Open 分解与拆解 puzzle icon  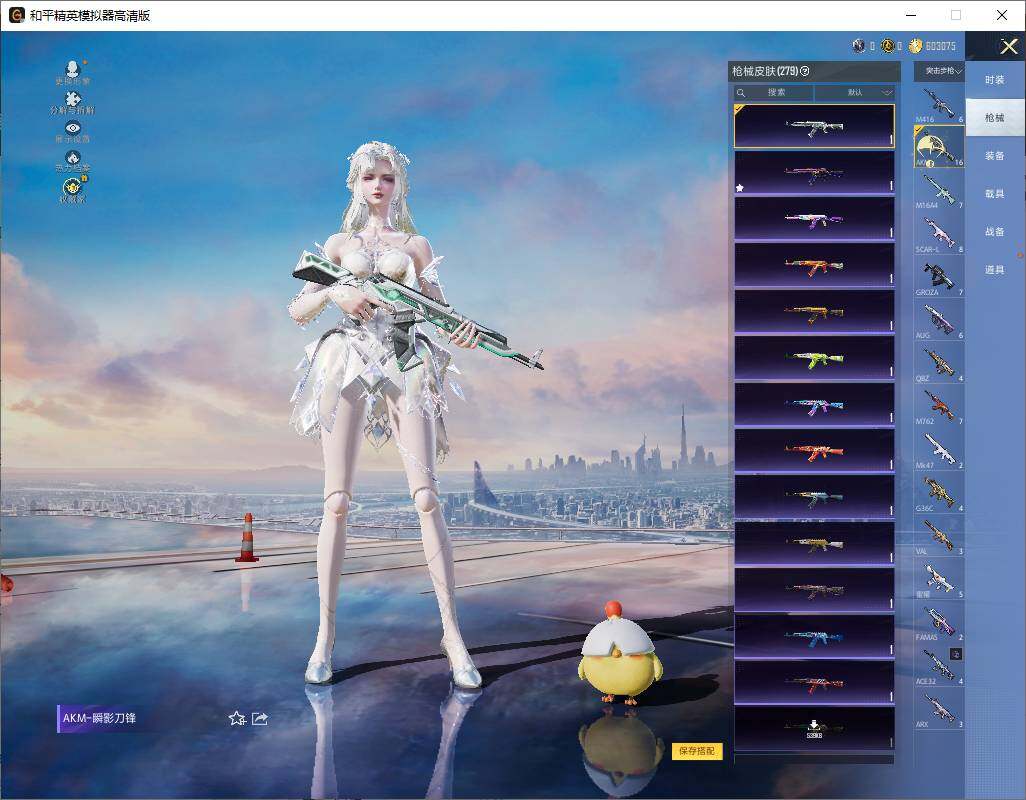click(x=73, y=99)
